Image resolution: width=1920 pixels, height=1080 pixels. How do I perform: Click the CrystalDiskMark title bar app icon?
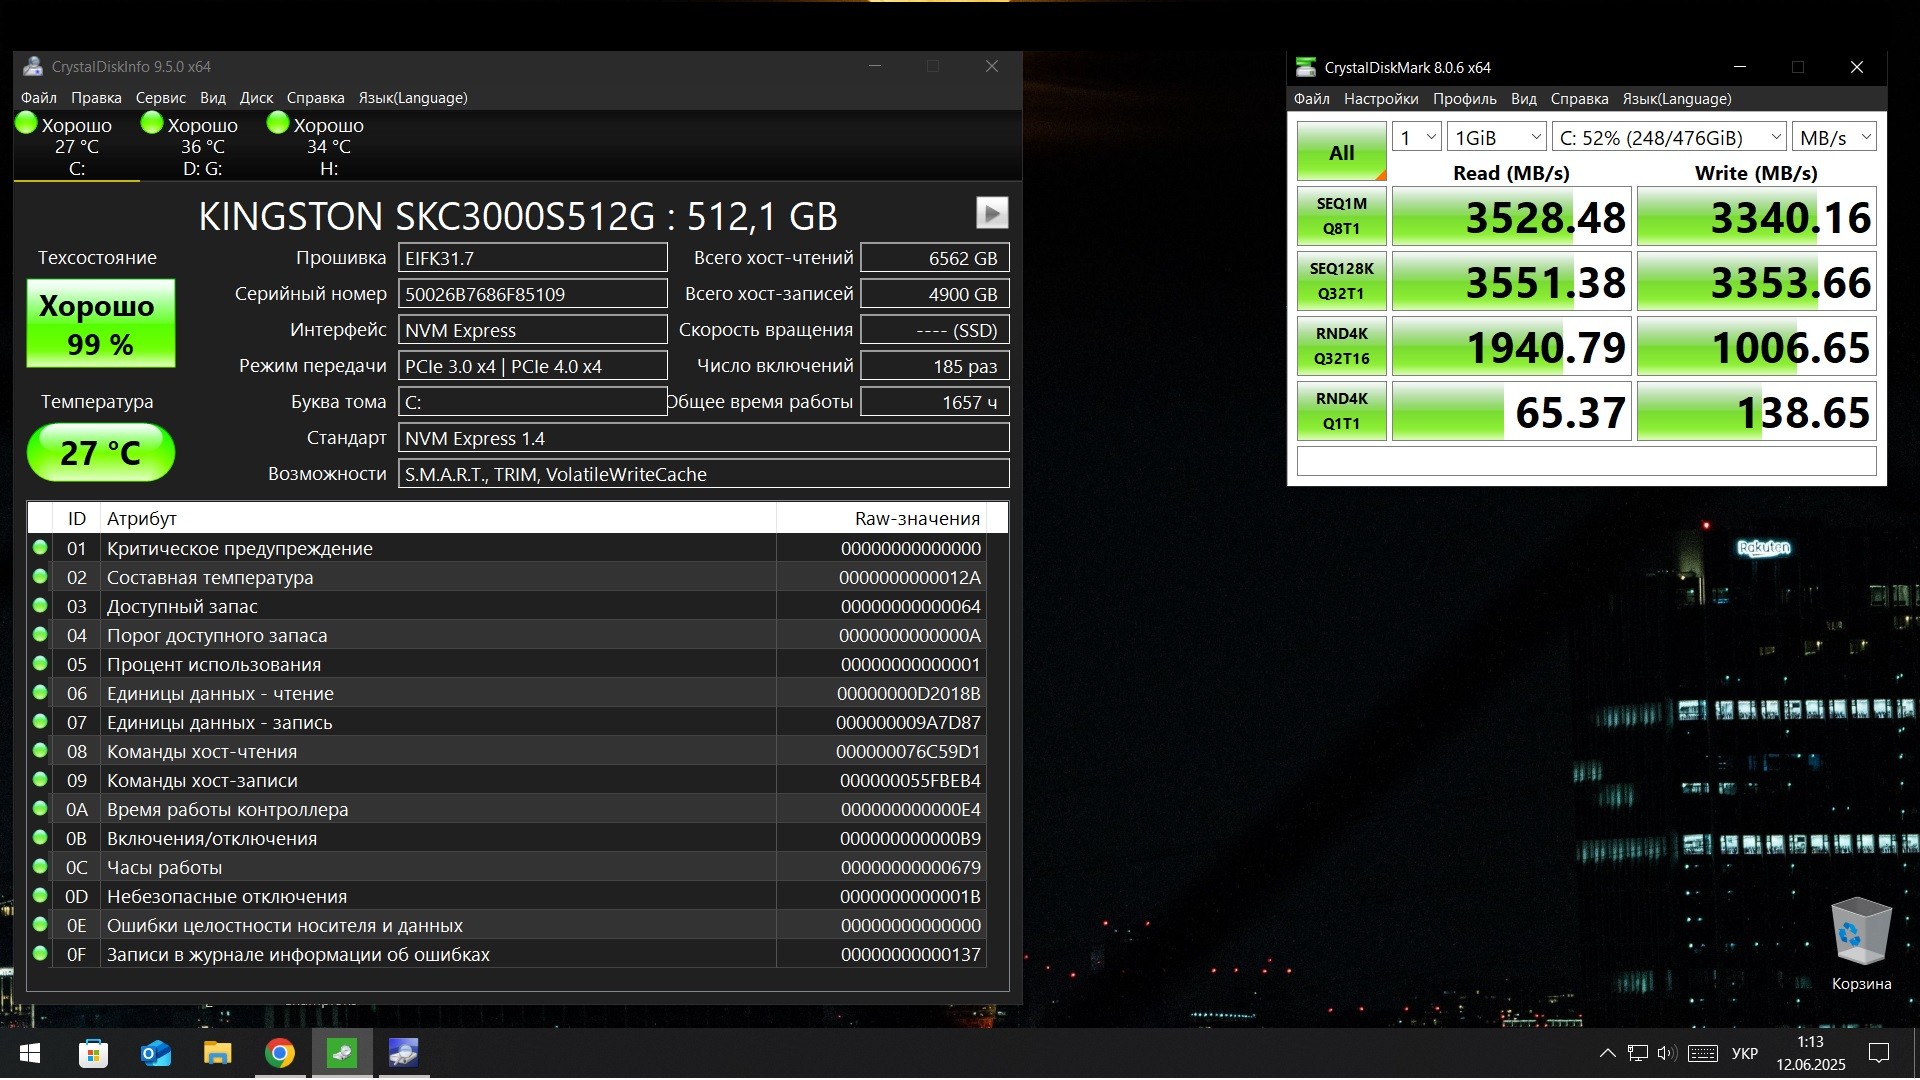click(x=1305, y=67)
